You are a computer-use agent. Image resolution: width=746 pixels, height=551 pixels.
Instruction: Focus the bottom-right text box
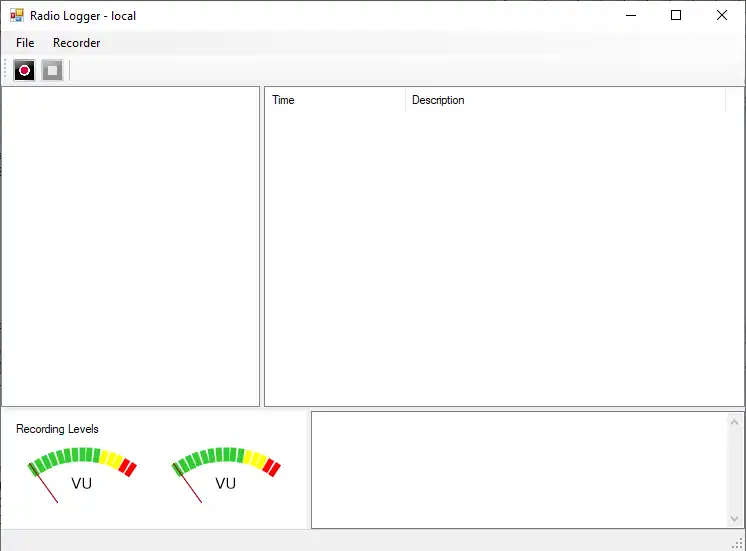click(x=520, y=470)
